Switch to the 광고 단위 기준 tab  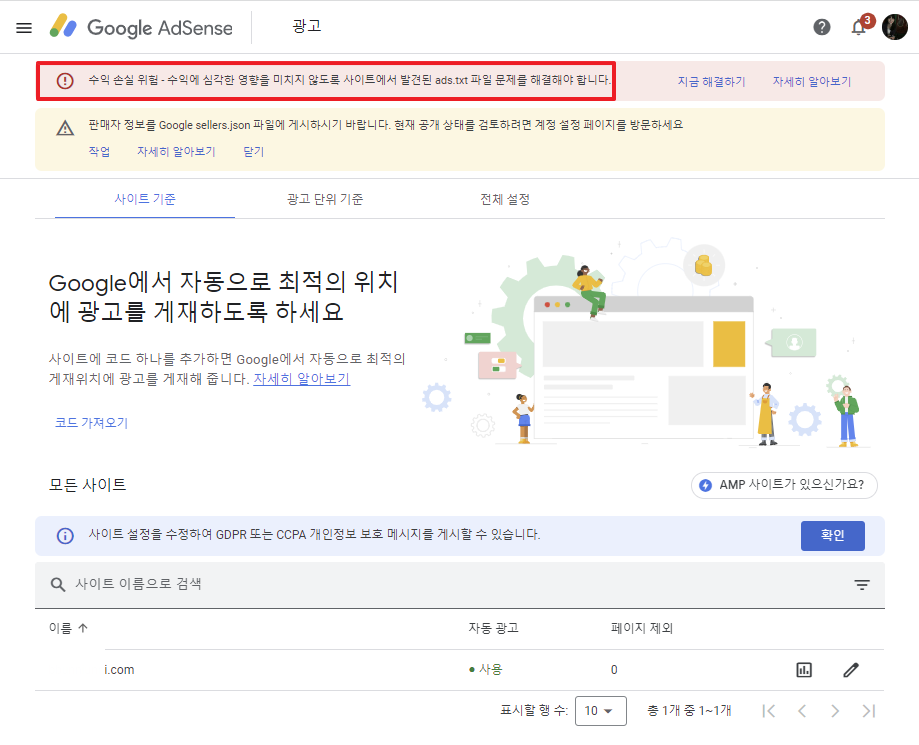point(325,199)
